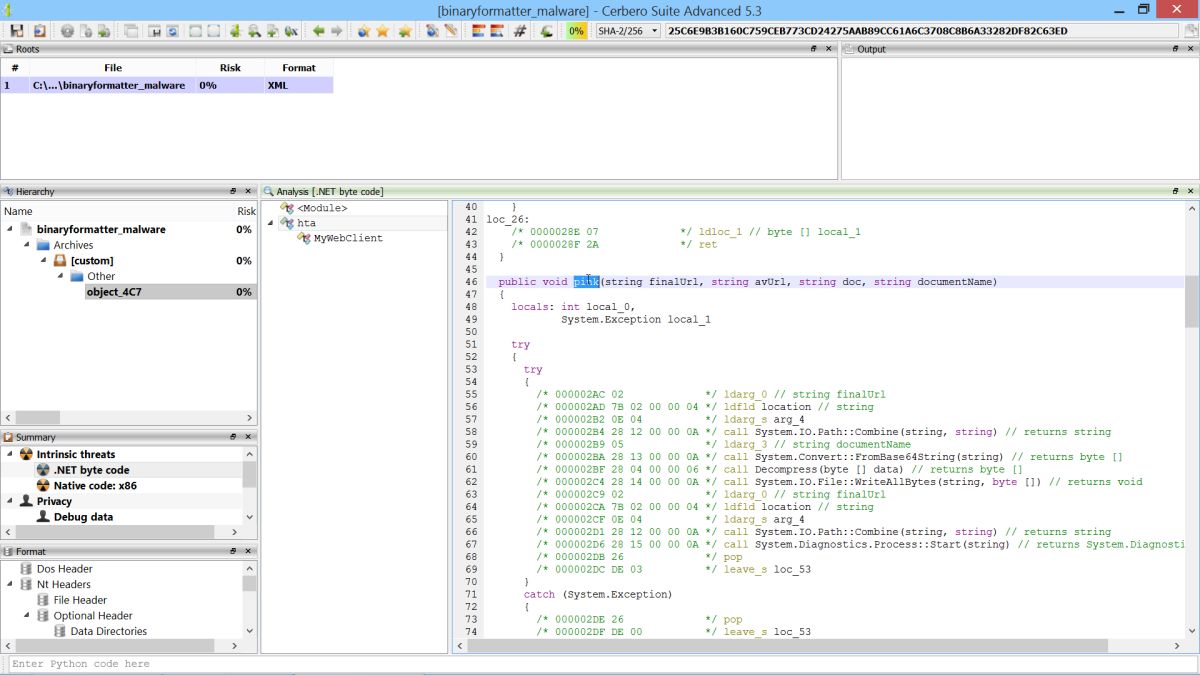This screenshot has width=1200, height=675.
Task: Collapse the hta namespace arrow
Action: click(x=271, y=223)
